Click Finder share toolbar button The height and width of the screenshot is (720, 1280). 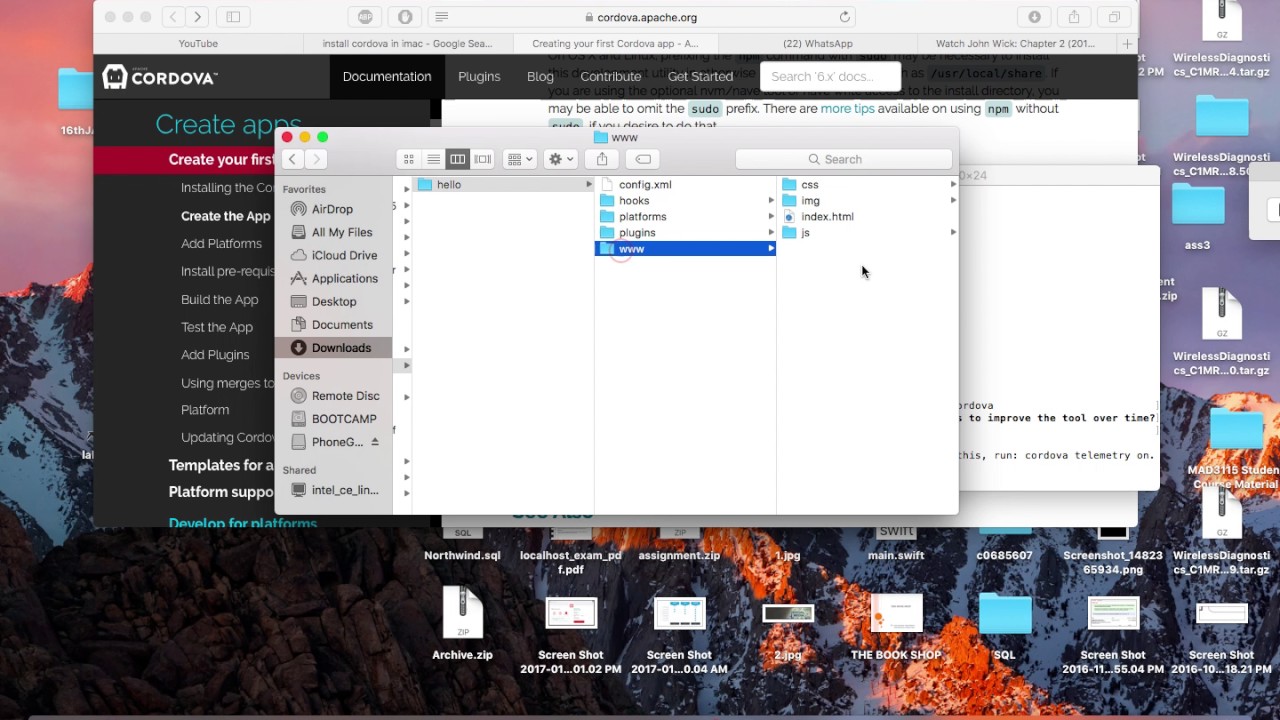click(602, 159)
